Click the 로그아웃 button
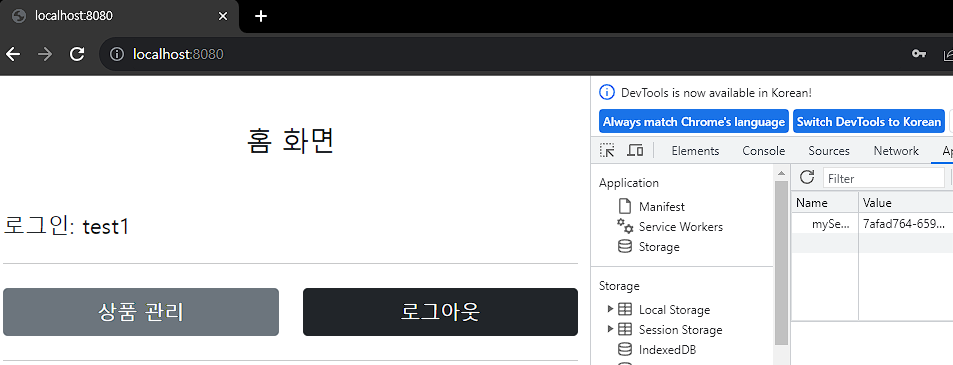The height and width of the screenshot is (365, 953). [x=440, y=312]
